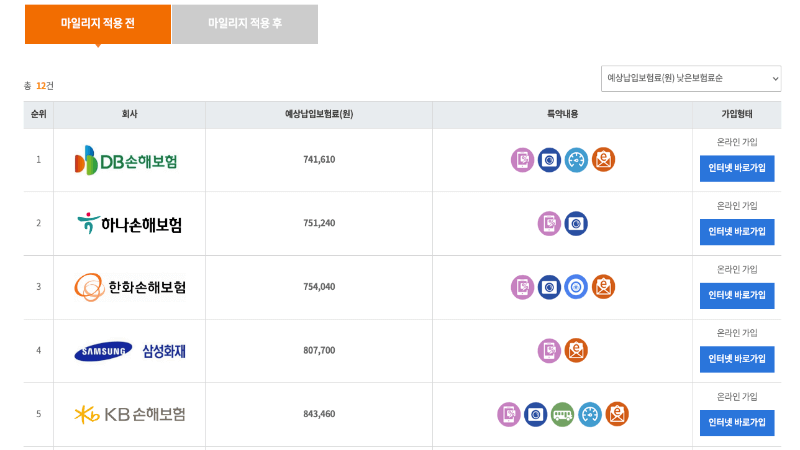
Task: Click the premium value 807,700
Action: click(x=319, y=351)
